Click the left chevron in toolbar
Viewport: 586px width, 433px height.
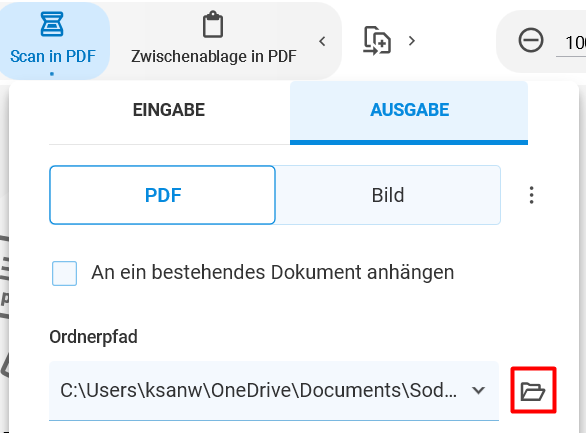322,41
